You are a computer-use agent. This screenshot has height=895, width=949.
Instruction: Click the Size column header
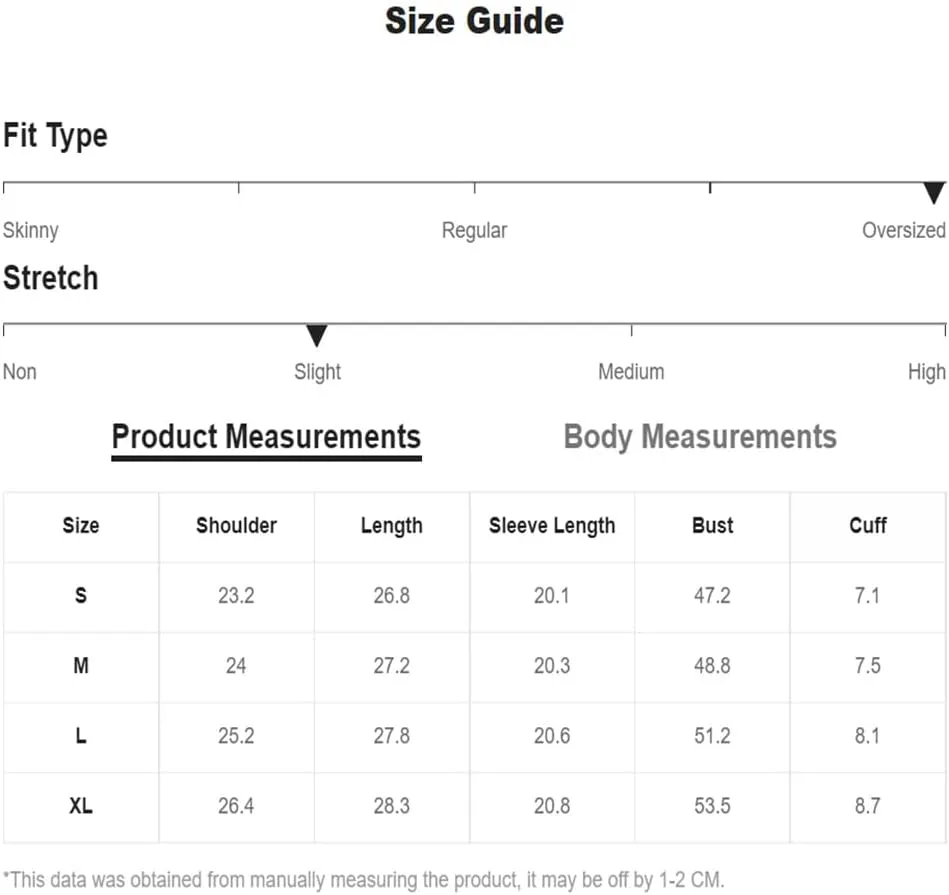click(81, 525)
